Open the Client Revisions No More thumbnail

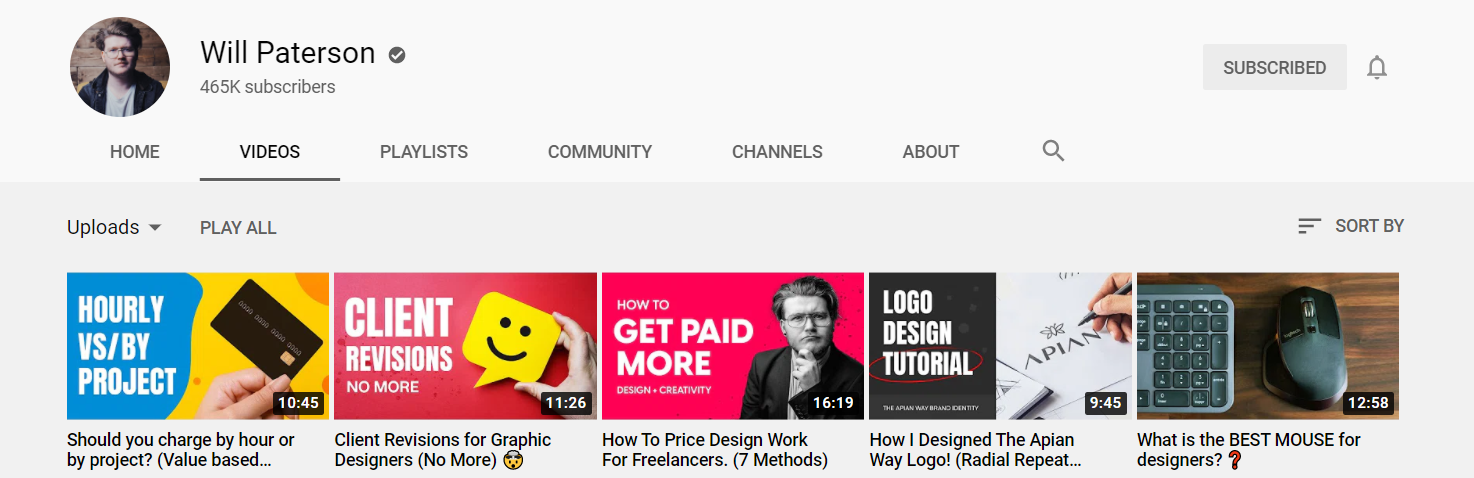click(465, 346)
